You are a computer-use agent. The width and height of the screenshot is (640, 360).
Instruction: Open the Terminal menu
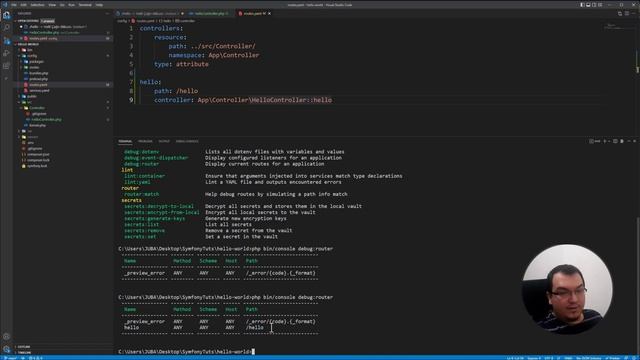85,5
